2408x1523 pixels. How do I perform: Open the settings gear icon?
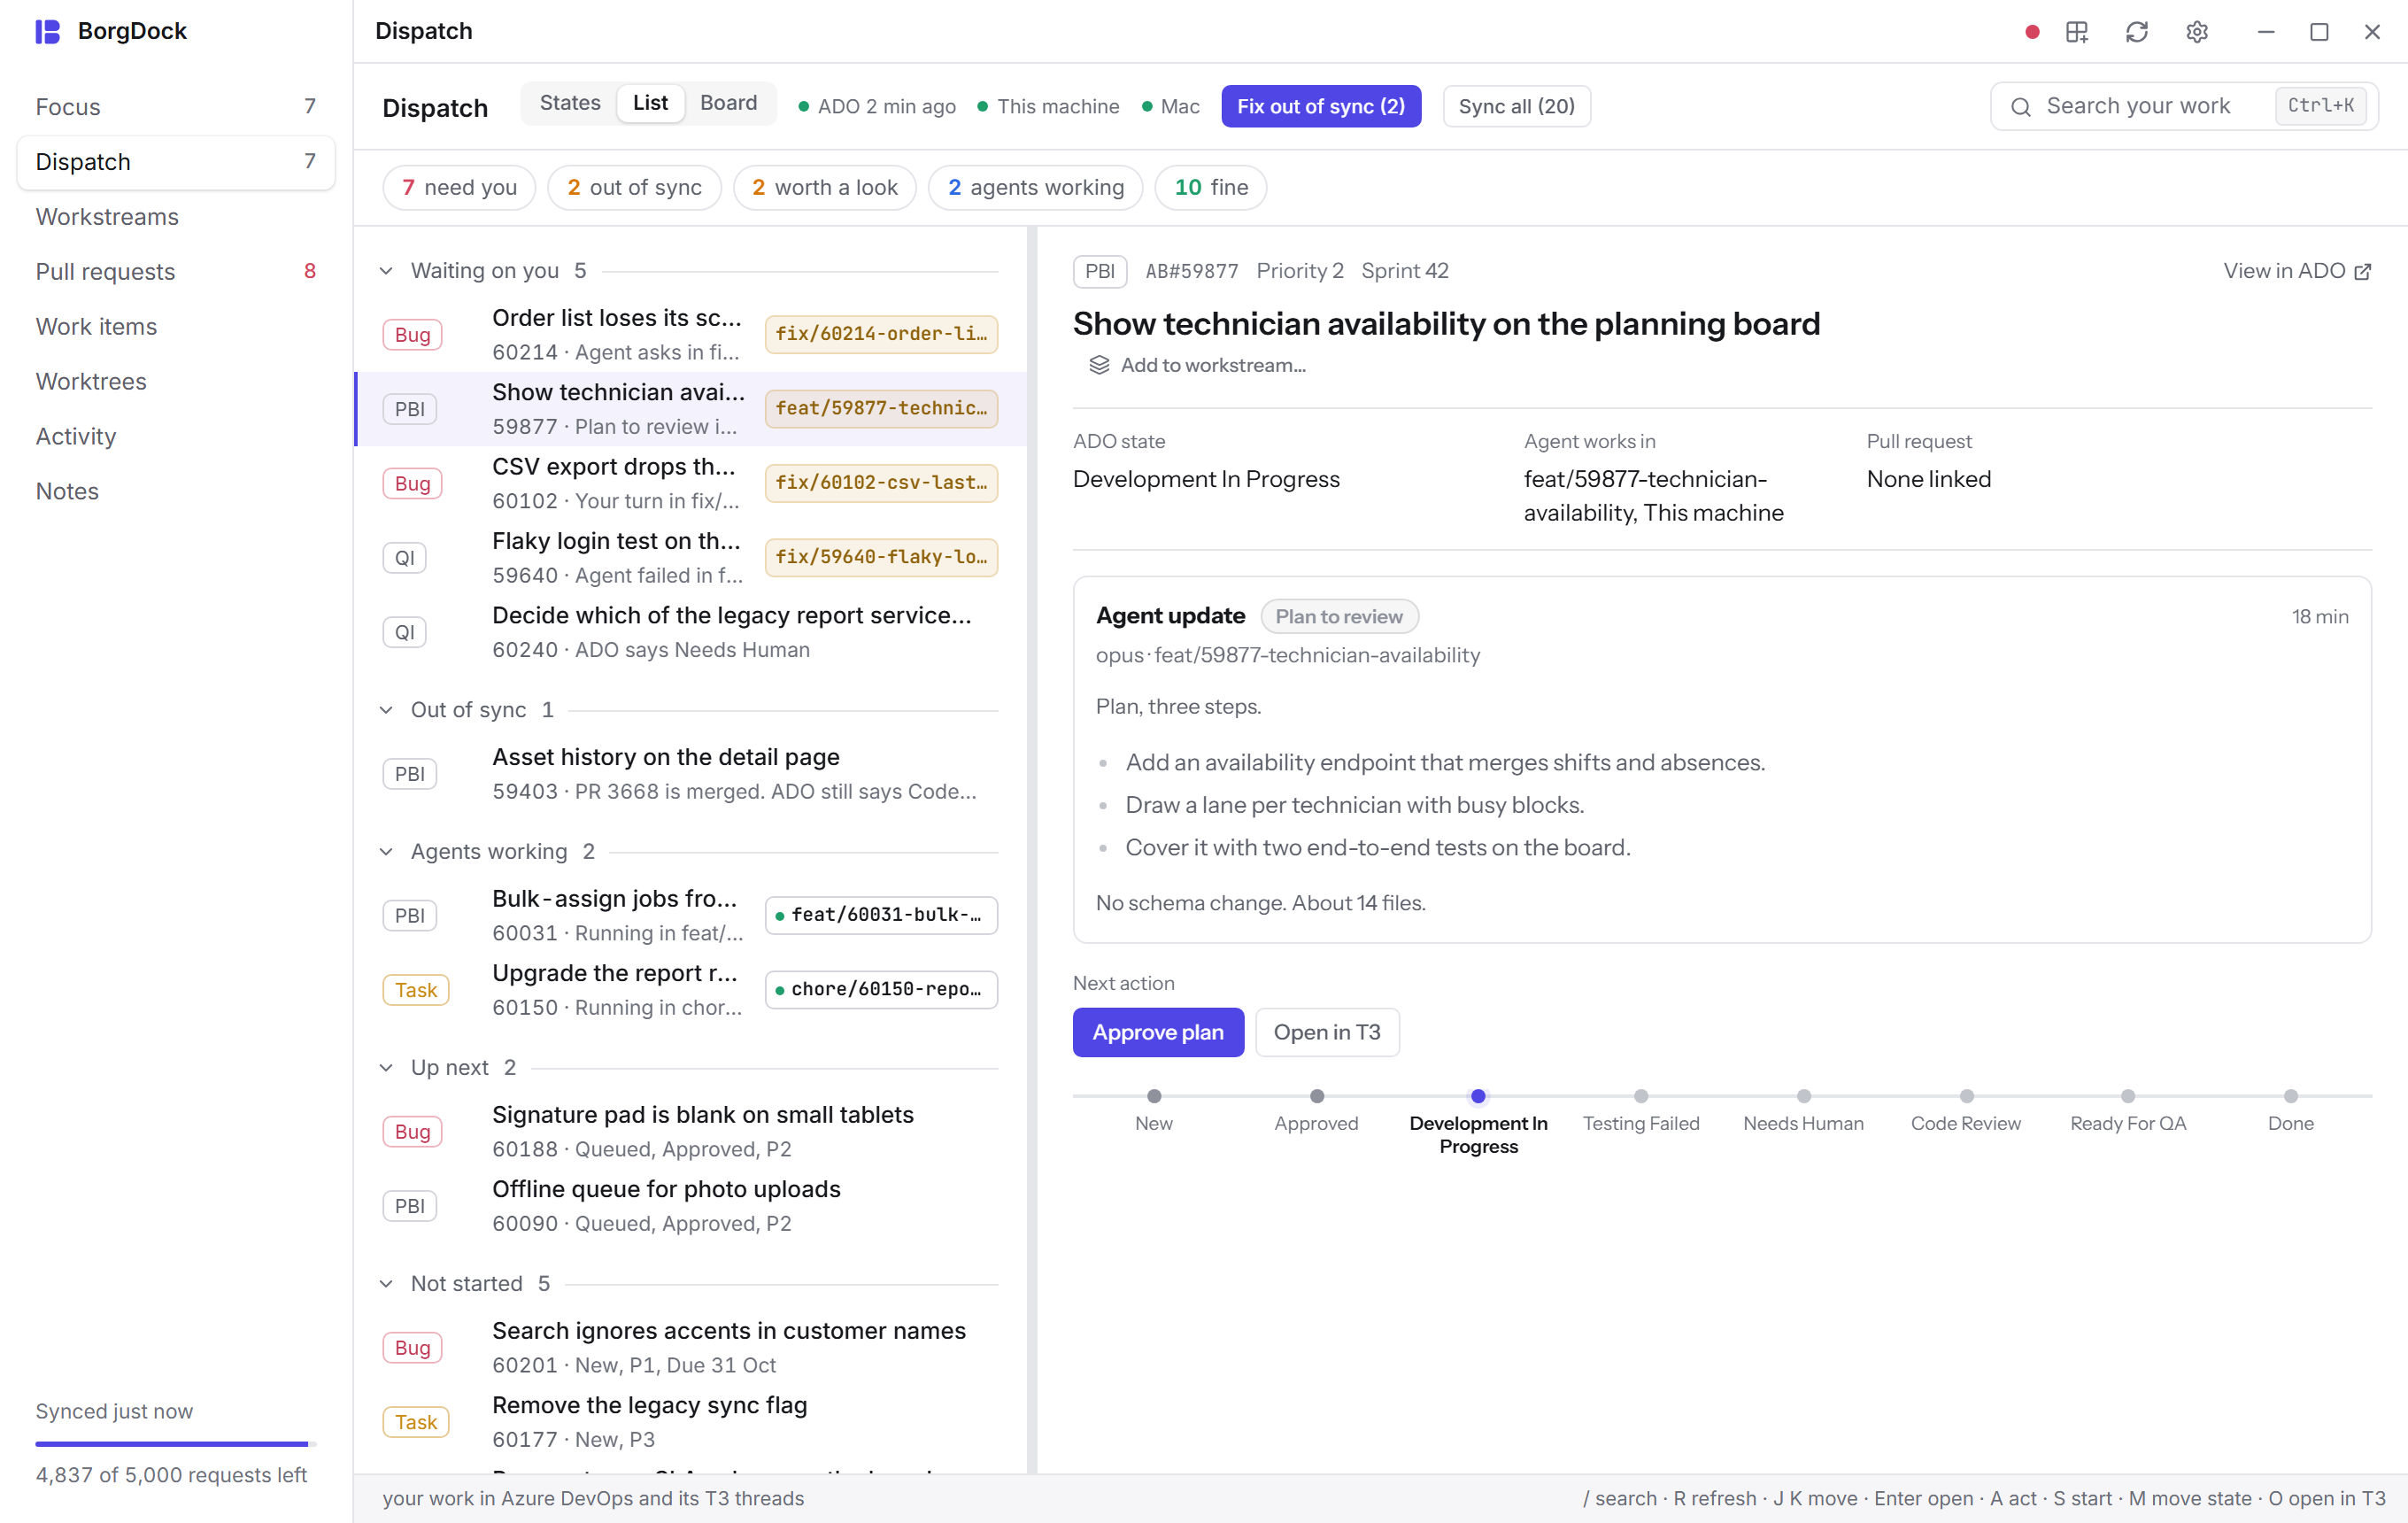pos(2197,32)
